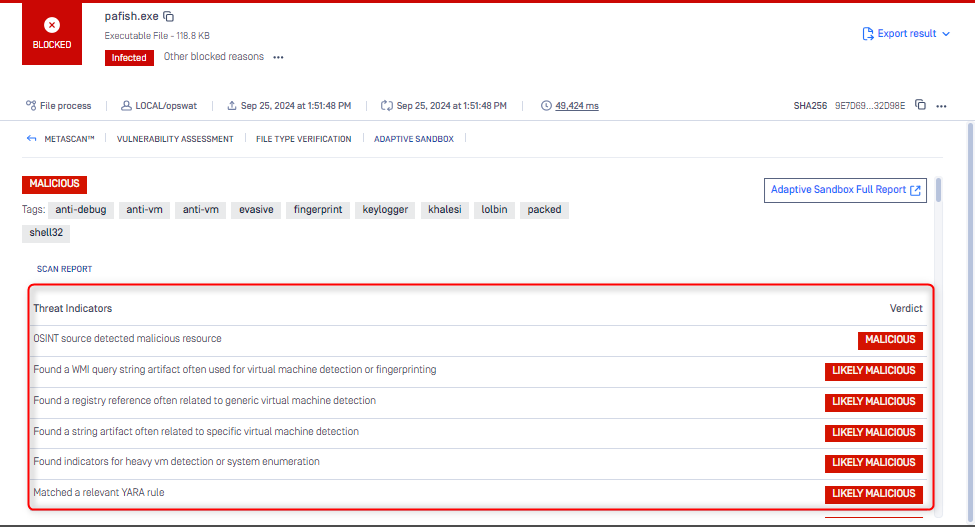Click the clock duration icon
This screenshot has height=527, width=975.
point(546,106)
